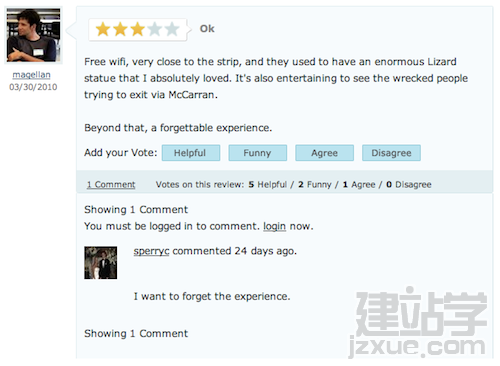Click the Ok rating label
This screenshot has height=366, width=500.
tap(207, 29)
